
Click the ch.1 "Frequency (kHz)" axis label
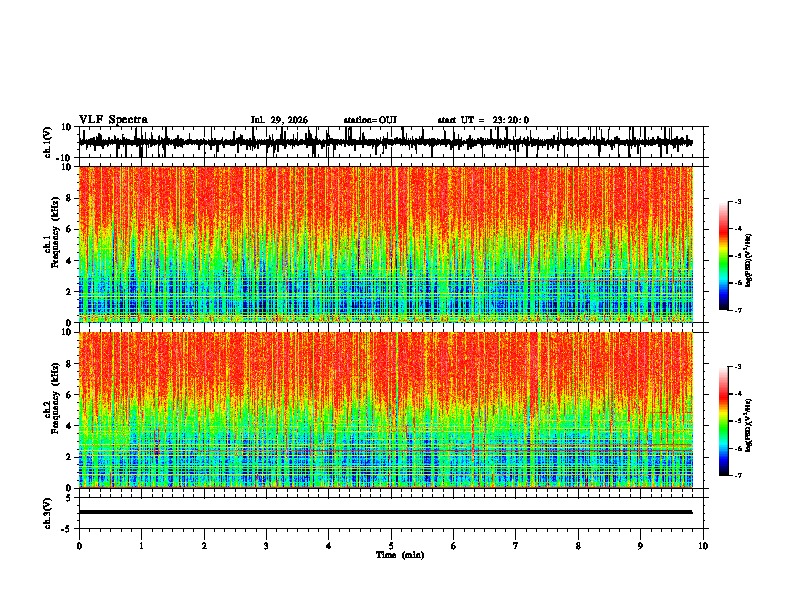click(55, 233)
